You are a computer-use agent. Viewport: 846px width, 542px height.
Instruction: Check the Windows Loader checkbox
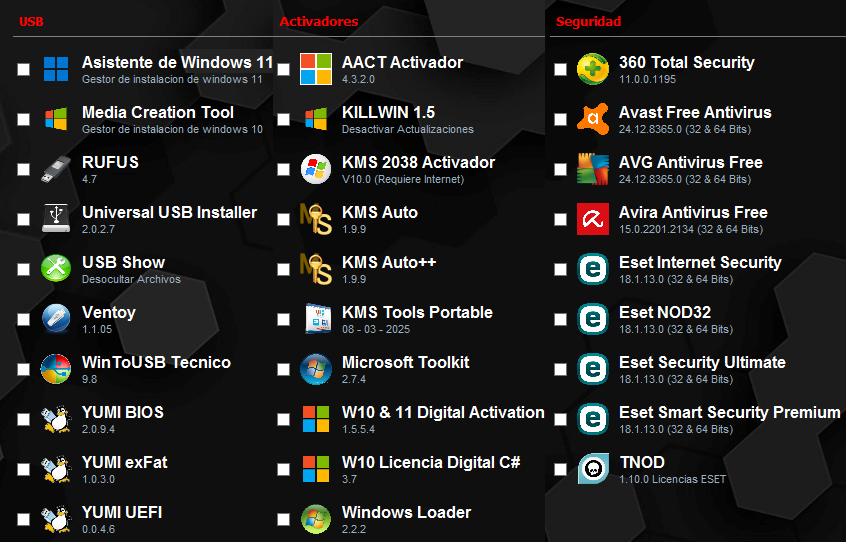283,519
